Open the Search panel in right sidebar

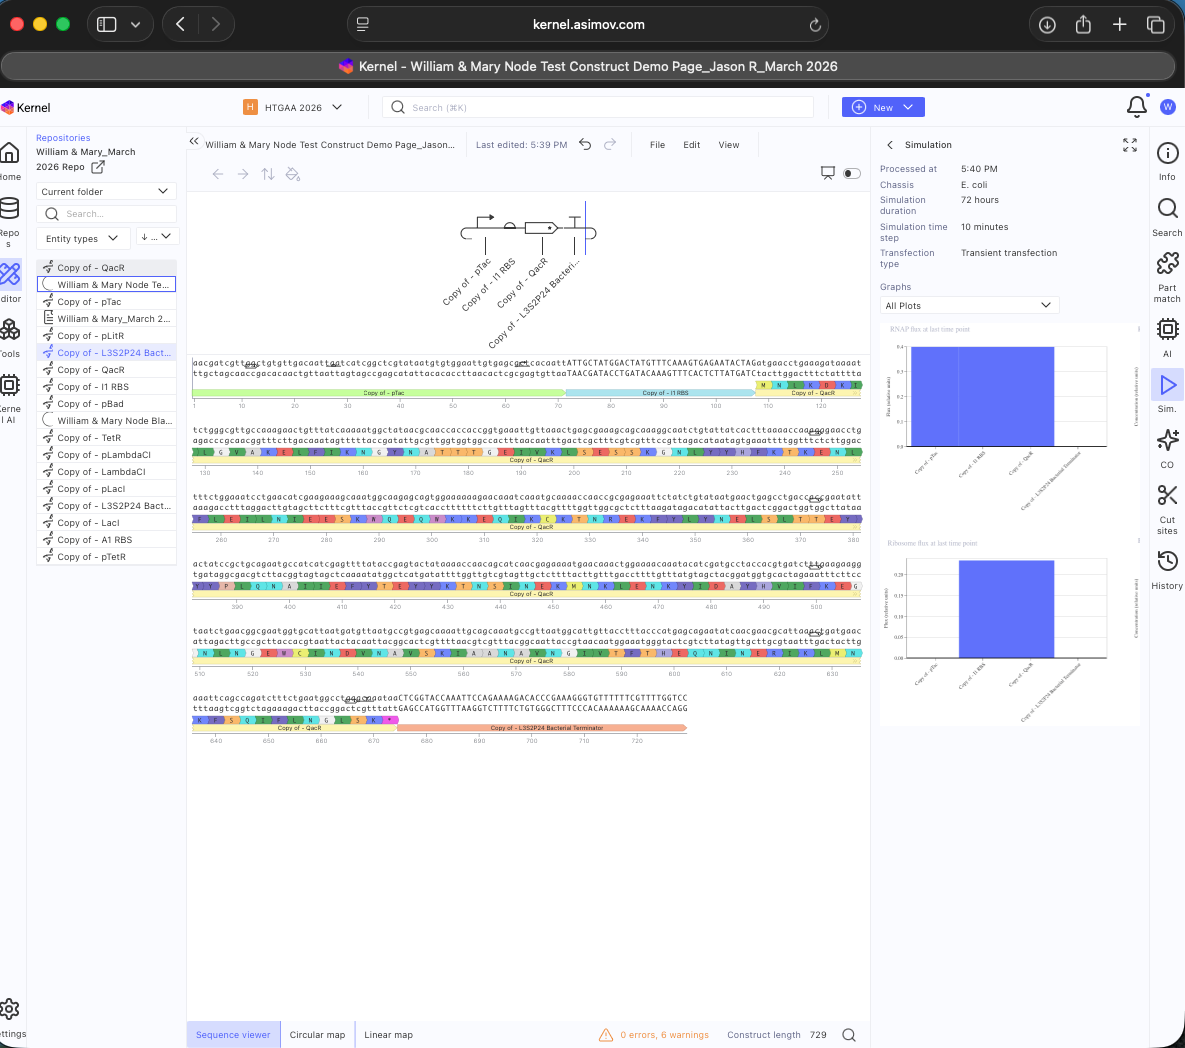pos(1167,209)
